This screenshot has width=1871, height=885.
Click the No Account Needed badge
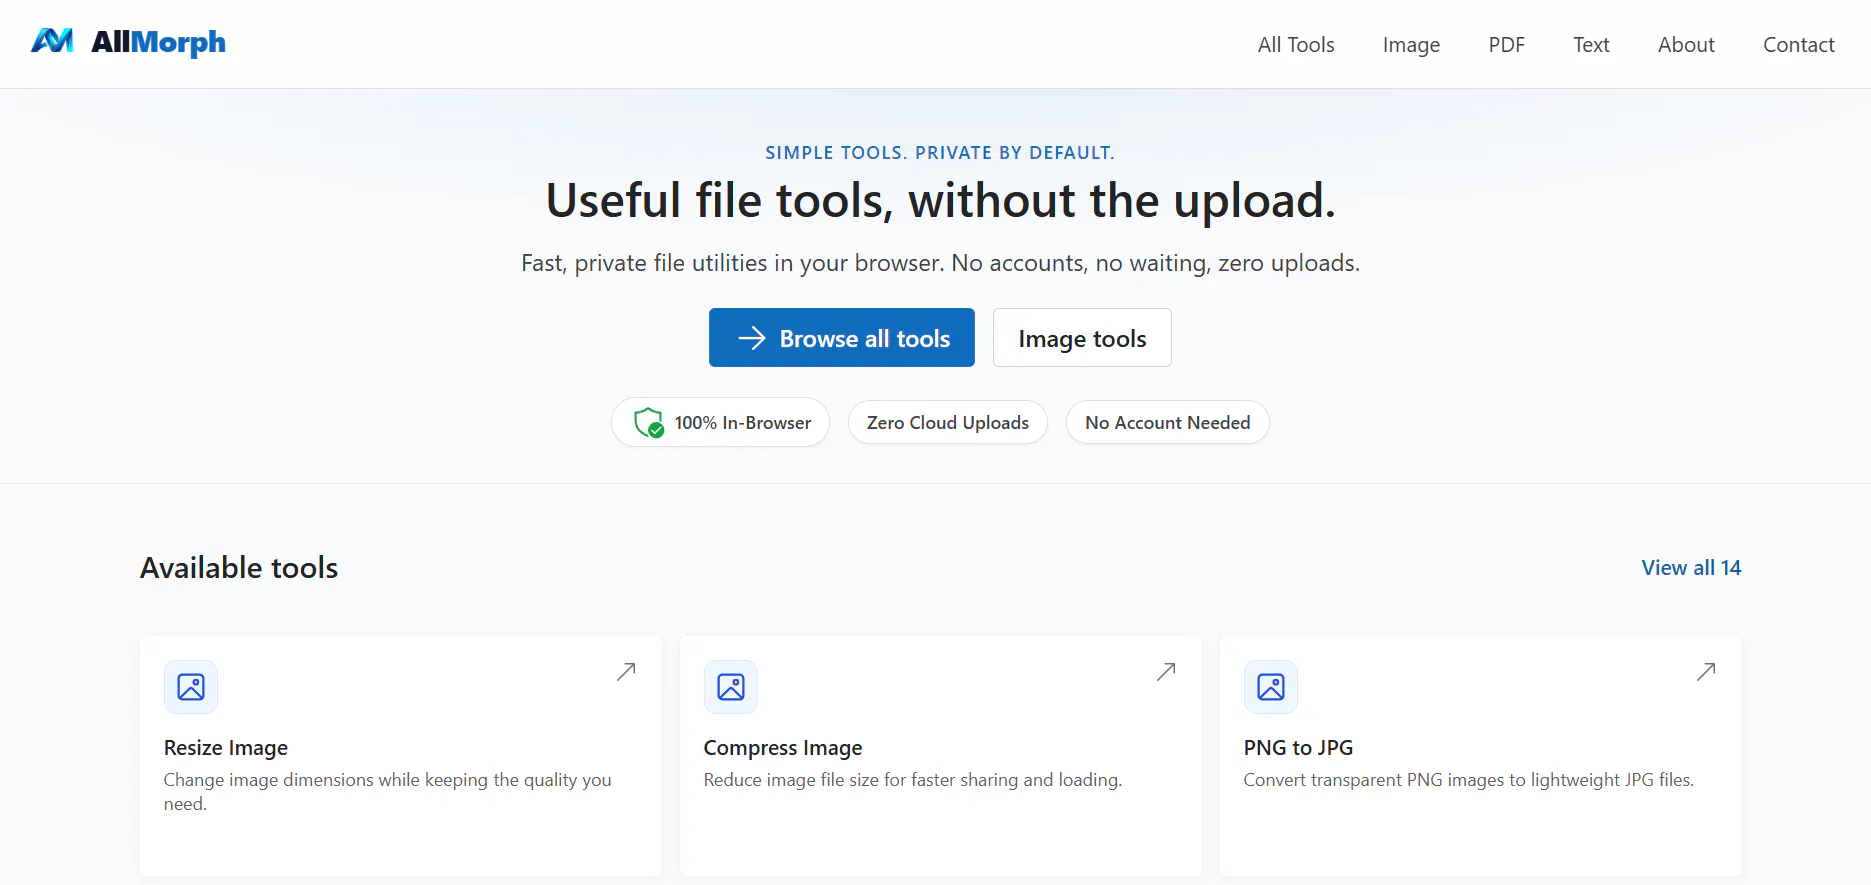coord(1168,423)
